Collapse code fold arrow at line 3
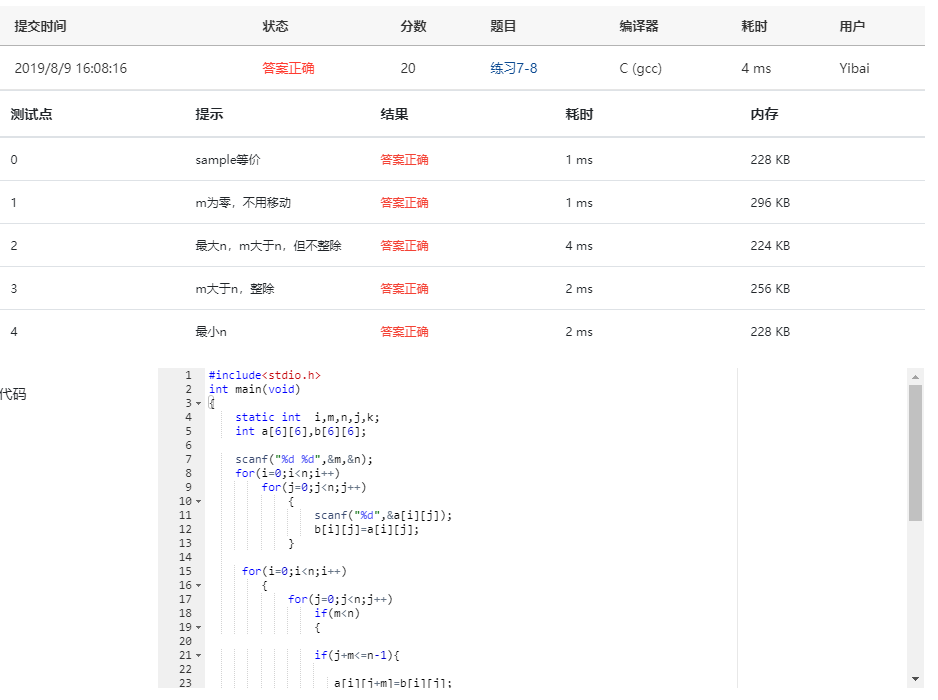 click(x=199, y=403)
